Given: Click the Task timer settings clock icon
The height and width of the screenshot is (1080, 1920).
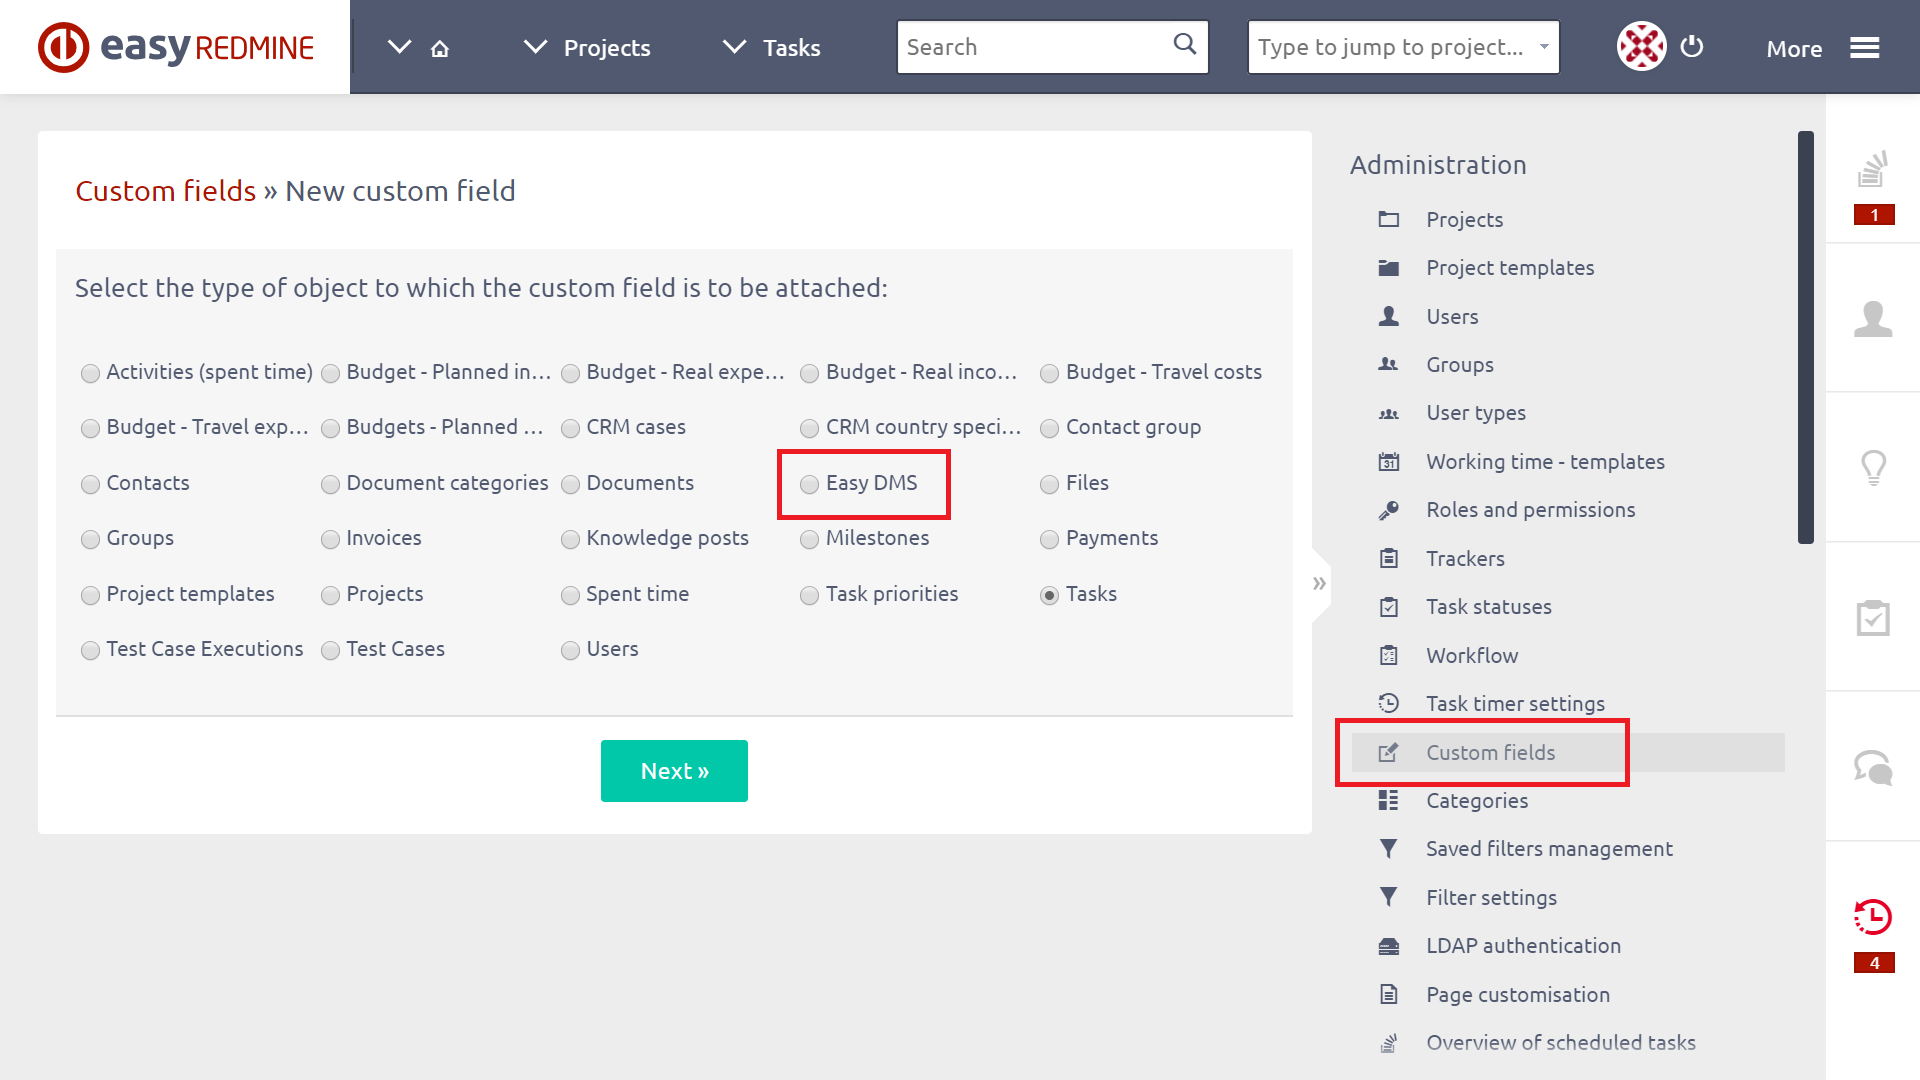Looking at the screenshot, I should pos(1389,703).
